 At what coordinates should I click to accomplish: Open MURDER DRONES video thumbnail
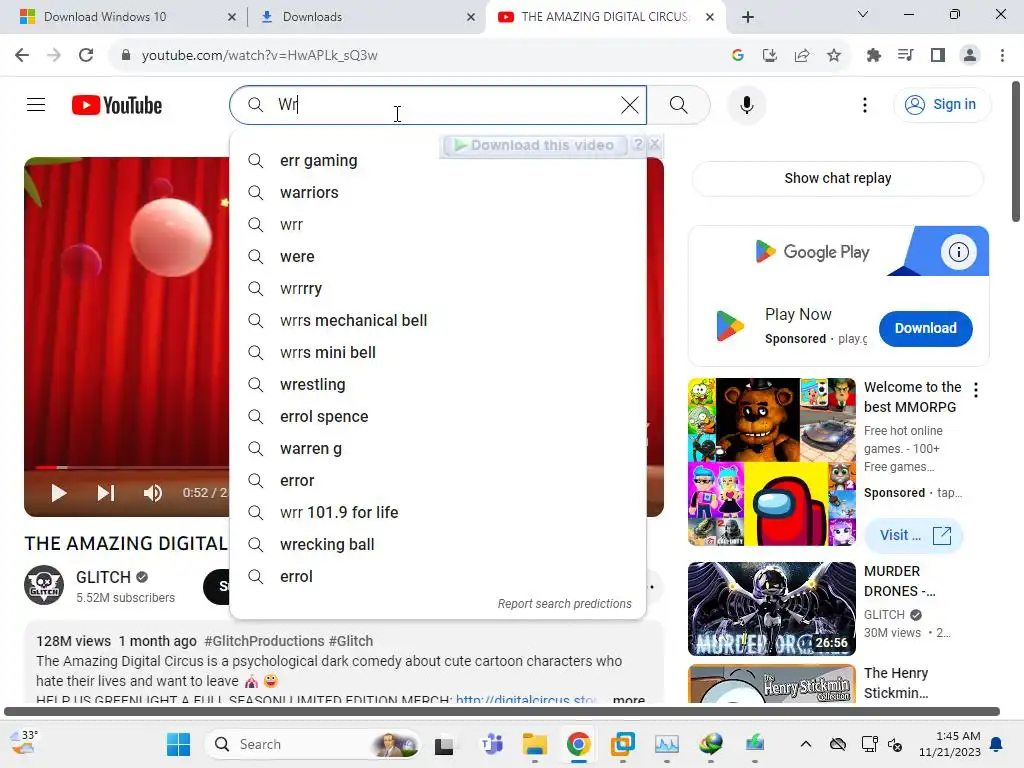(x=771, y=609)
